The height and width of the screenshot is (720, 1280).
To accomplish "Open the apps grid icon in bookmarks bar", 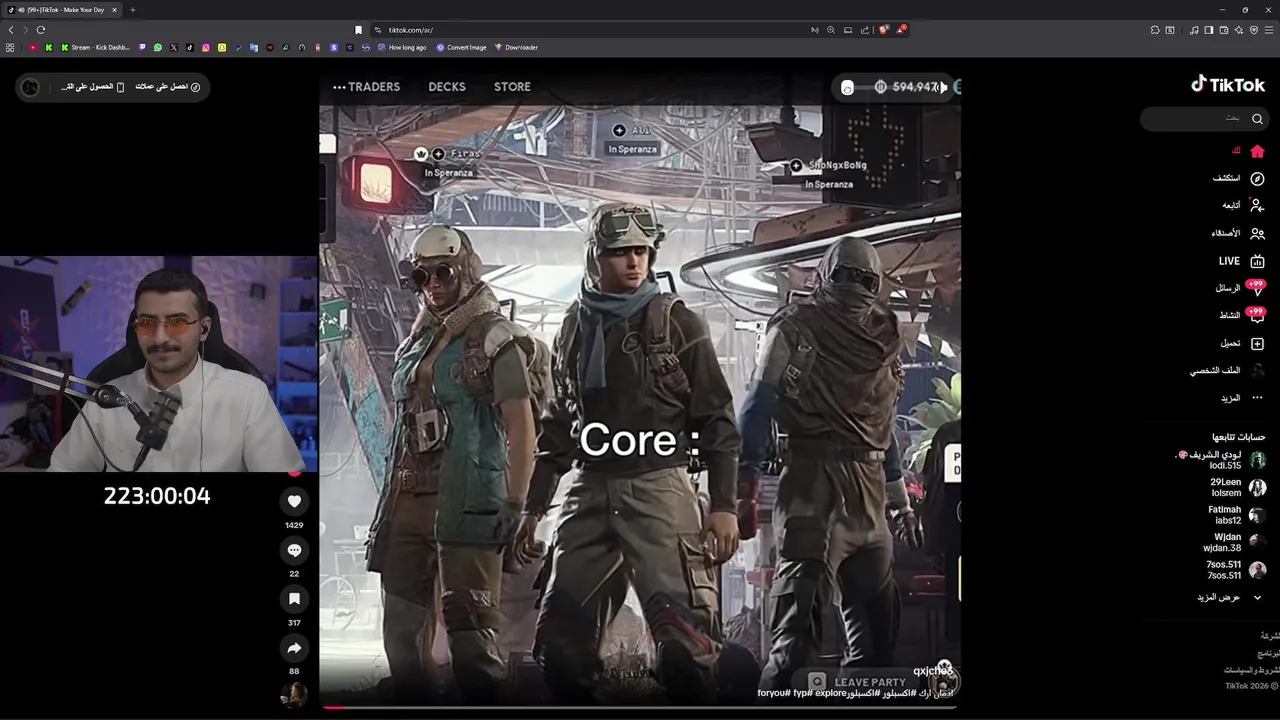I will (10, 47).
